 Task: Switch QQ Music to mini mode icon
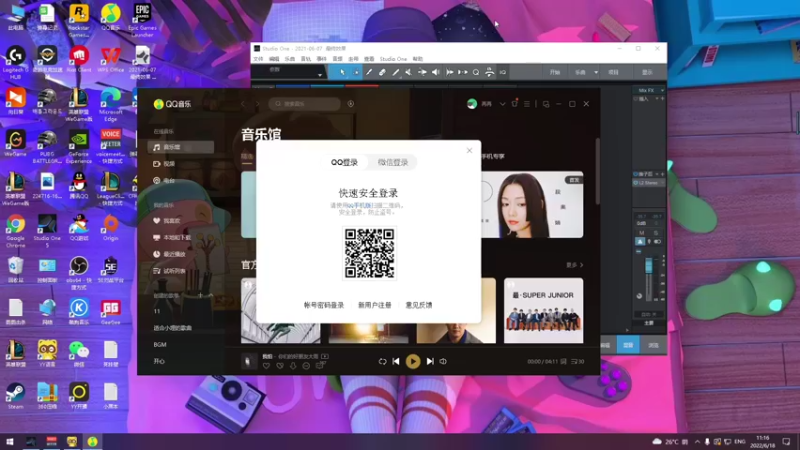point(546,104)
